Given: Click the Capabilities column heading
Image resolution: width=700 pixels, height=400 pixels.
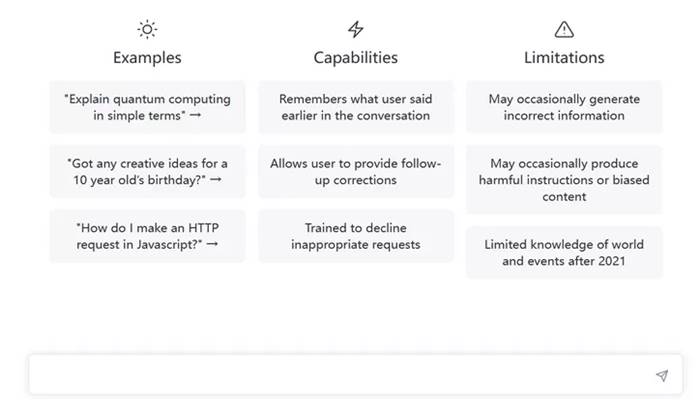Looking at the screenshot, I should pyautogui.click(x=356, y=58).
